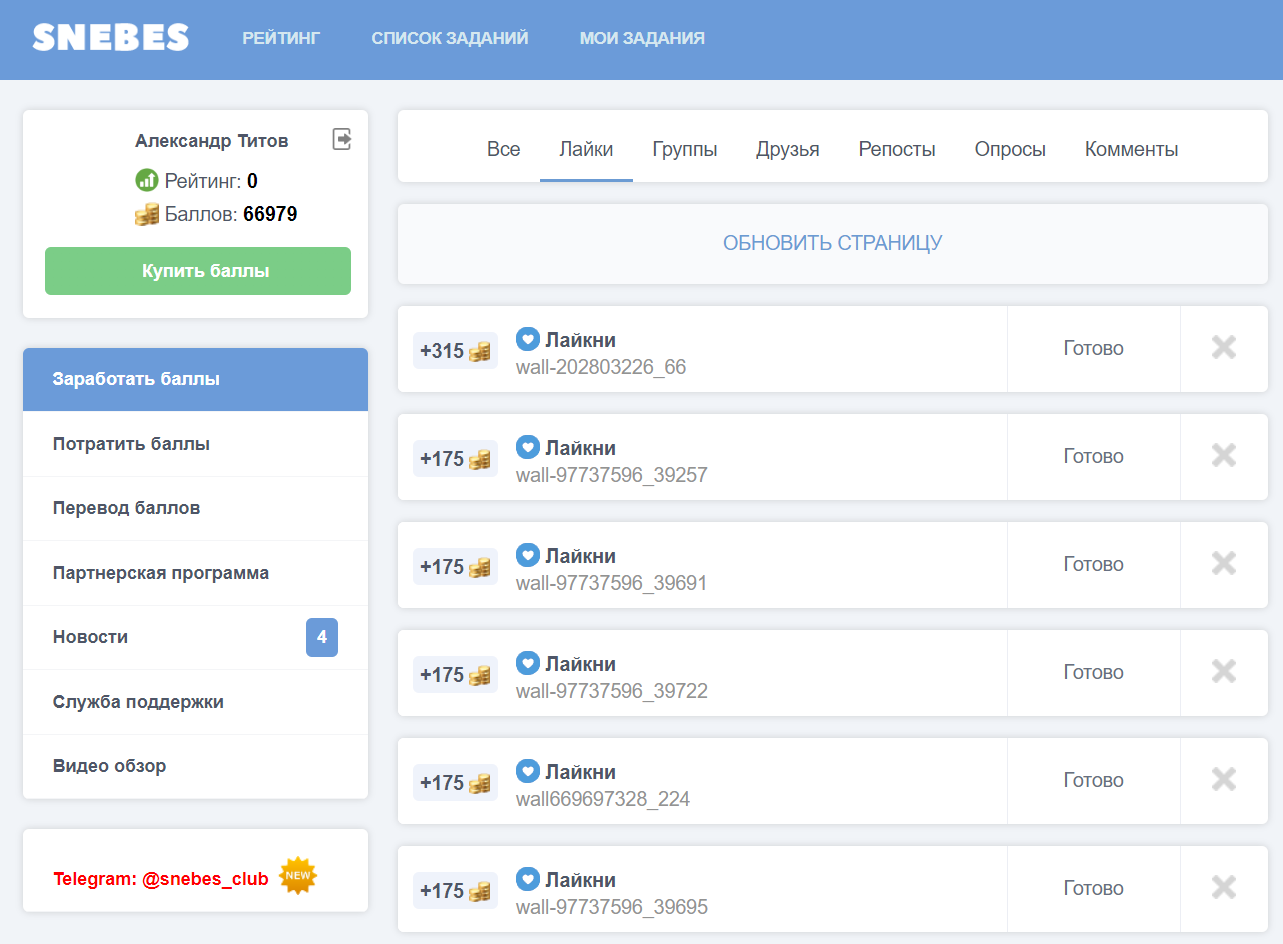Open the Telegram @snebes_club link

[x=161, y=879]
